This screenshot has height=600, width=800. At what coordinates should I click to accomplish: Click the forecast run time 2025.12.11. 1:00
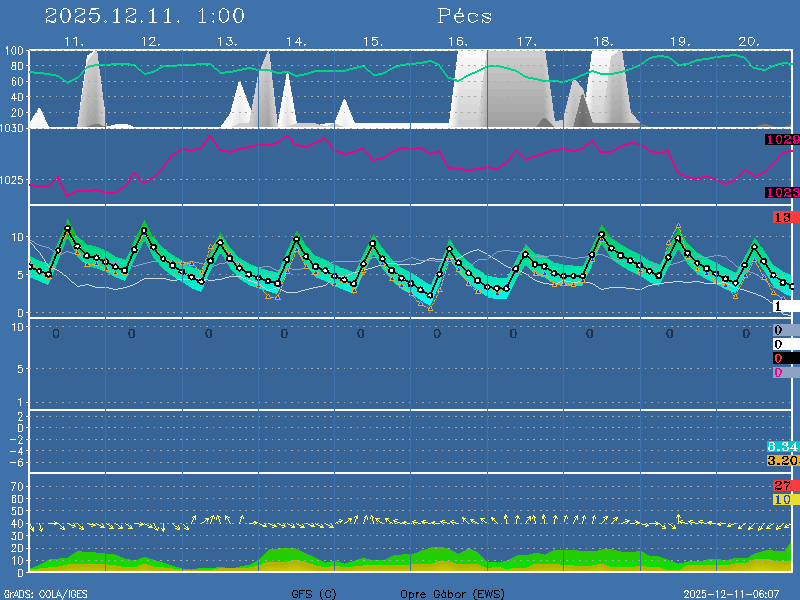coord(145,16)
